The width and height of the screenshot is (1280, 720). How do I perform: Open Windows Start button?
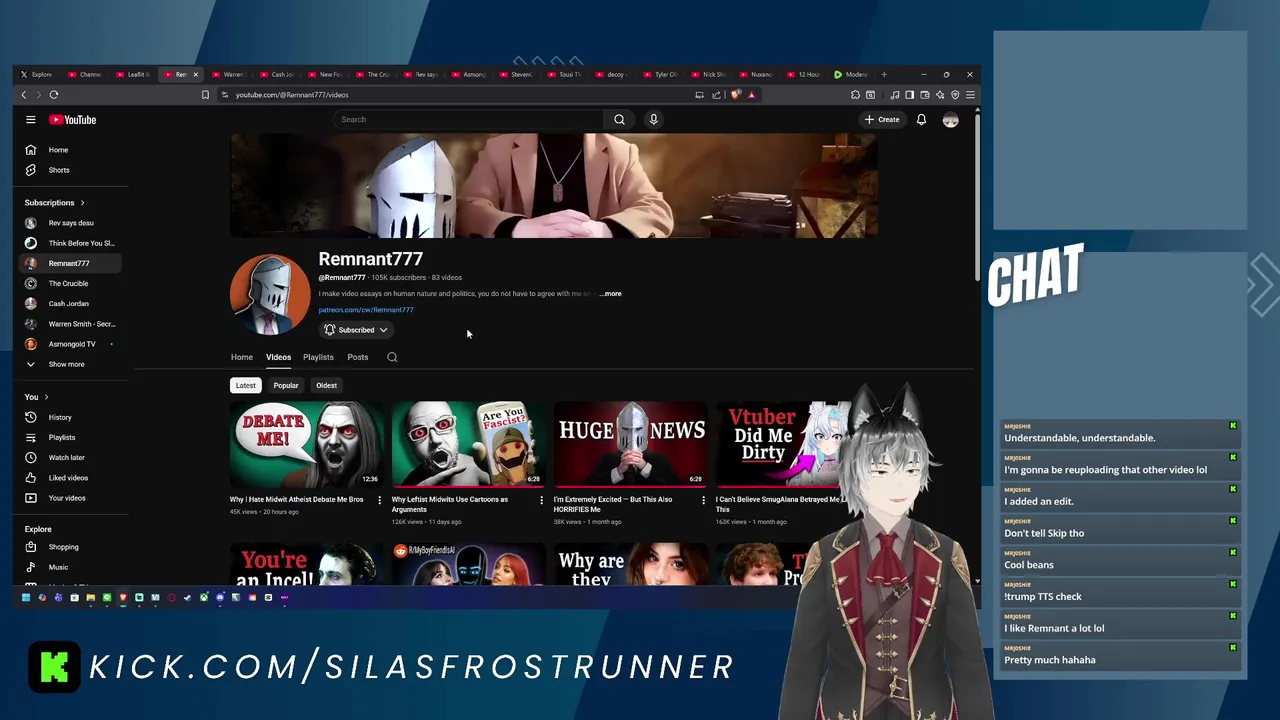click(x=26, y=597)
